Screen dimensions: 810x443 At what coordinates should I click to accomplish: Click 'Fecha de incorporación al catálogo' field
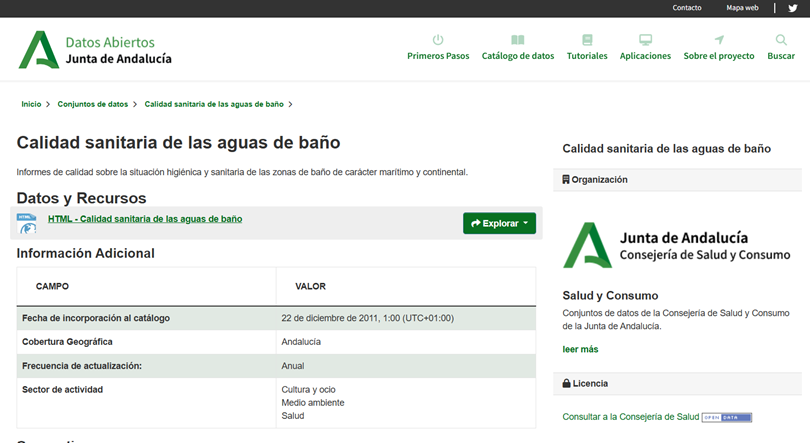(x=96, y=318)
